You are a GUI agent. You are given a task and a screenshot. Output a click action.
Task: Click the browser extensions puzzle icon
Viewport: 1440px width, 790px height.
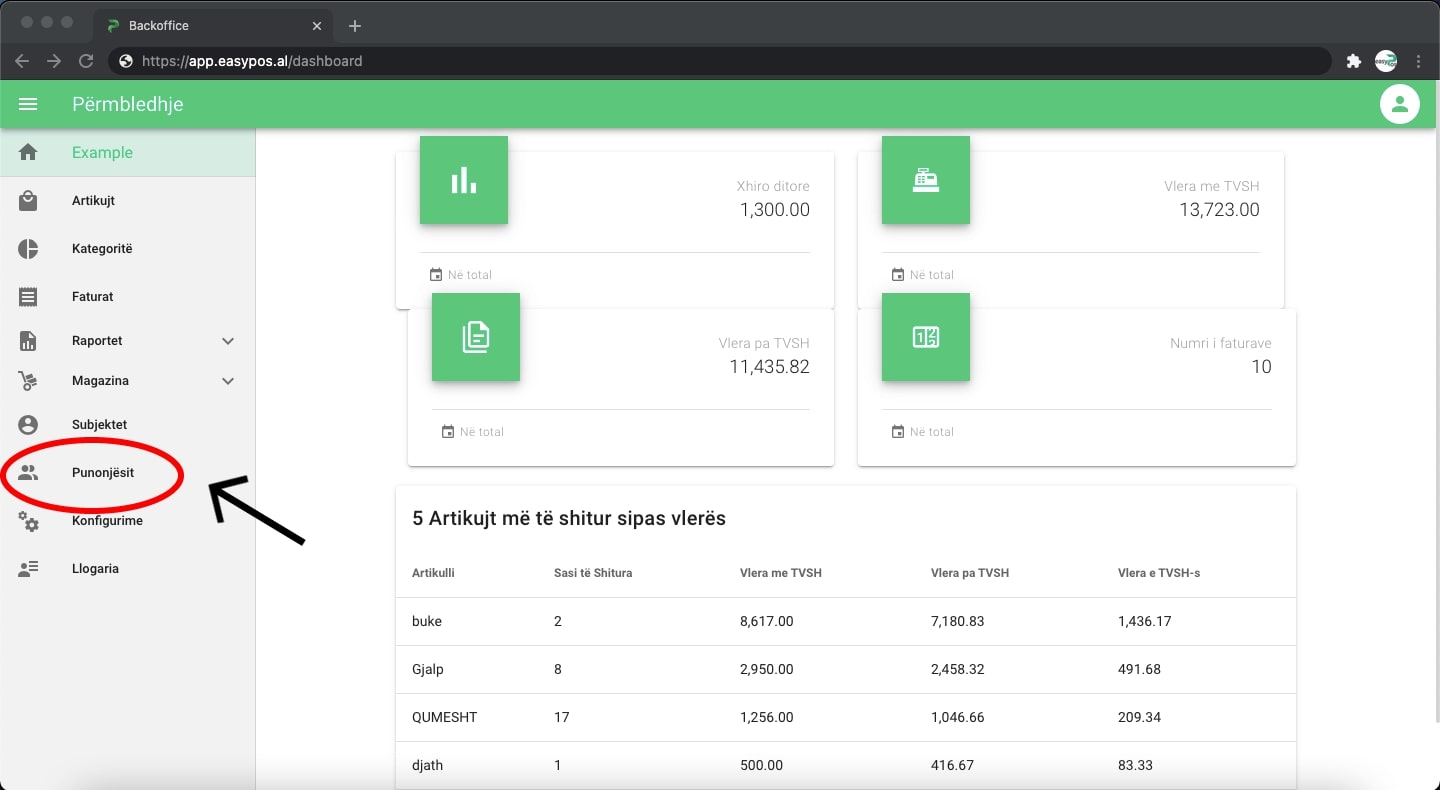pos(1353,61)
